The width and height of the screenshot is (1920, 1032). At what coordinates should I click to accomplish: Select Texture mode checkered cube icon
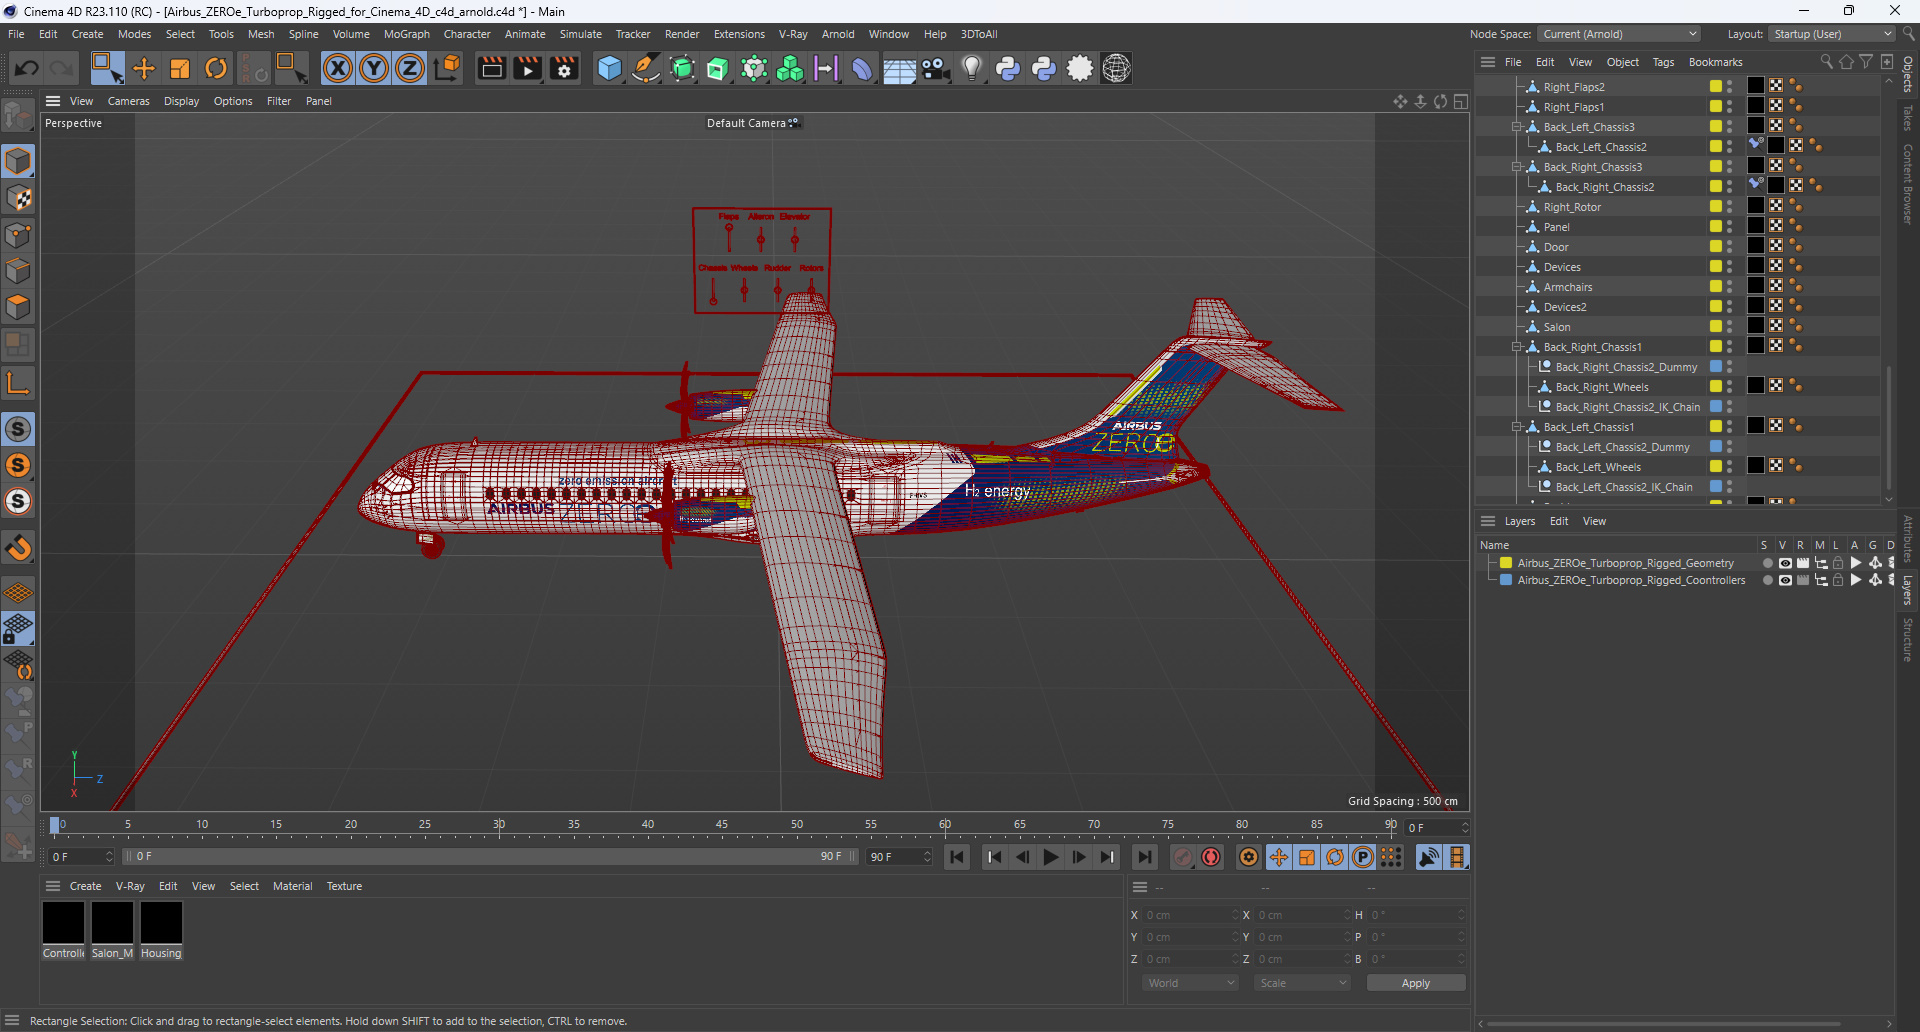18,198
